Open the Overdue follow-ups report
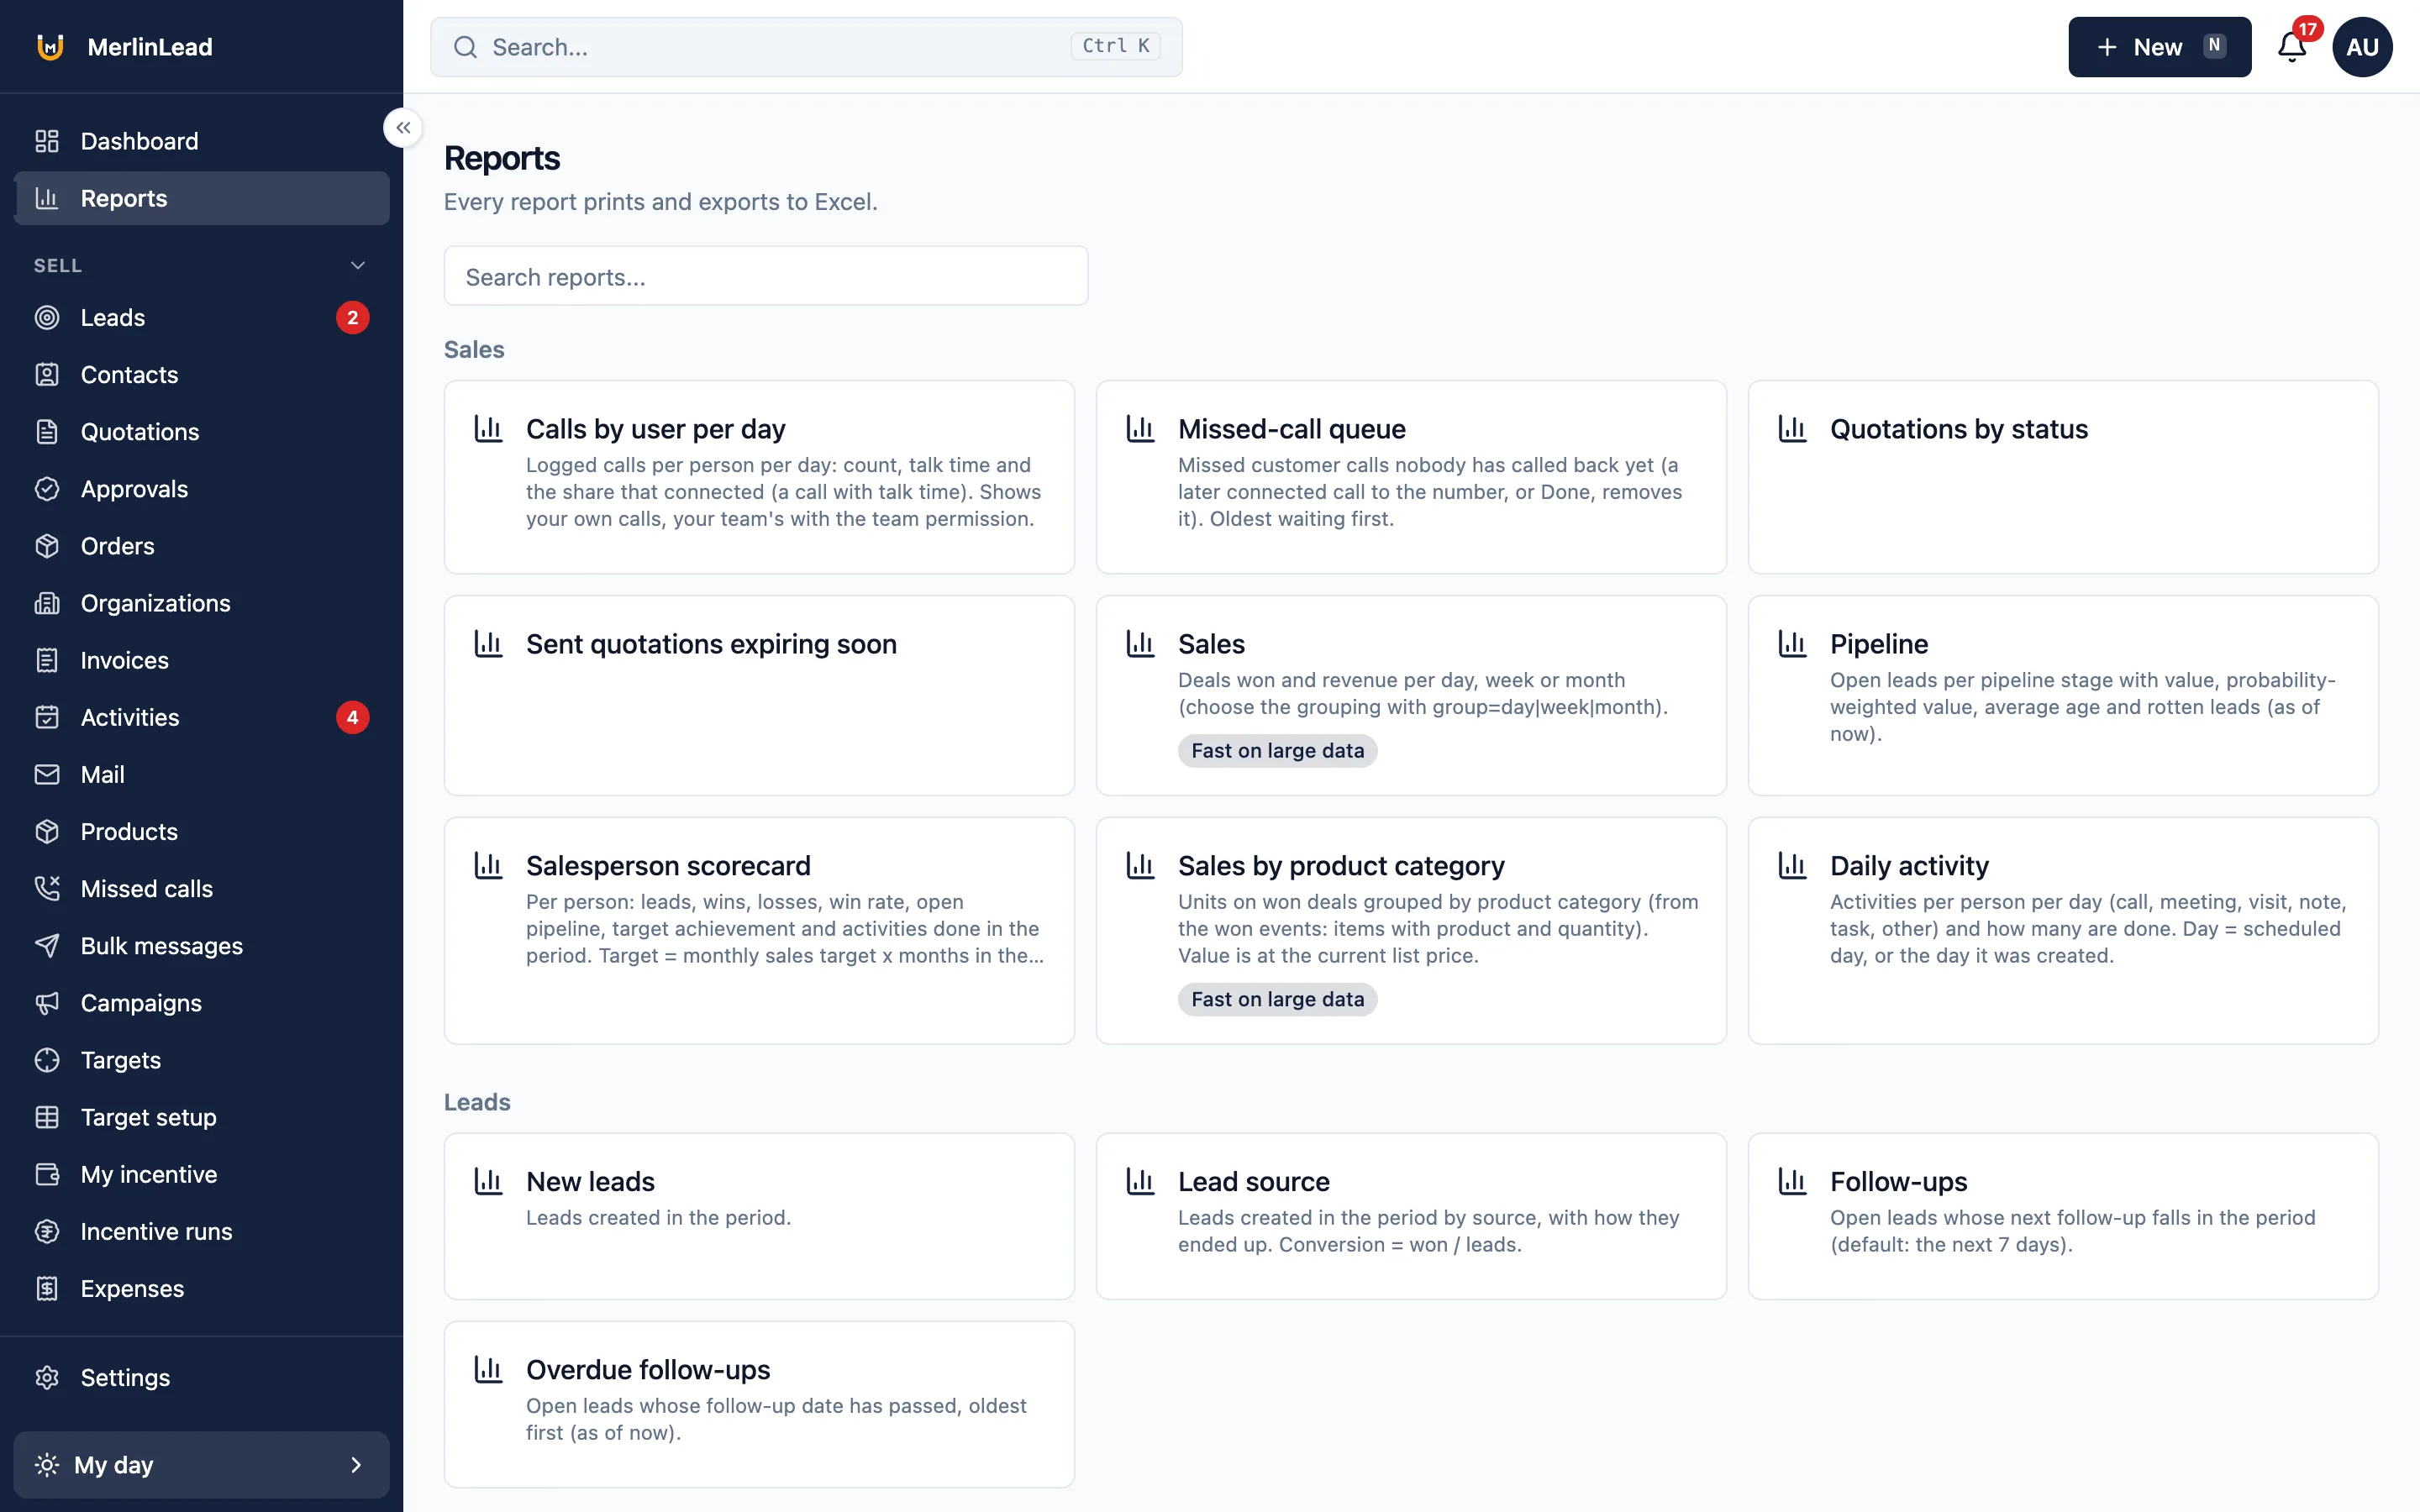This screenshot has width=2420, height=1512. [x=759, y=1404]
